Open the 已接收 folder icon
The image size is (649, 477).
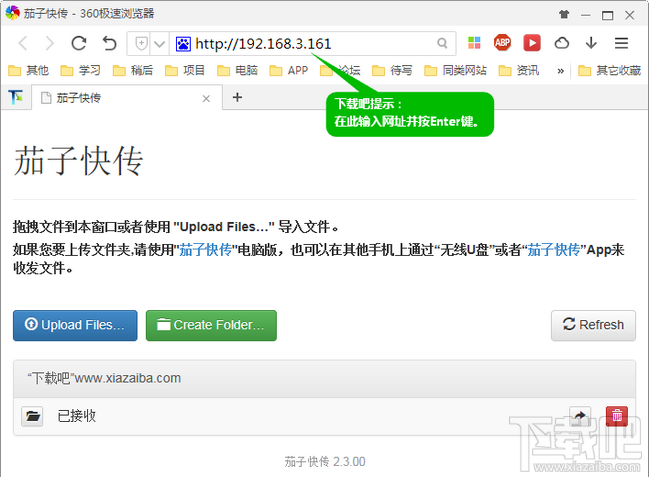pyautogui.click(x=32, y=416)
